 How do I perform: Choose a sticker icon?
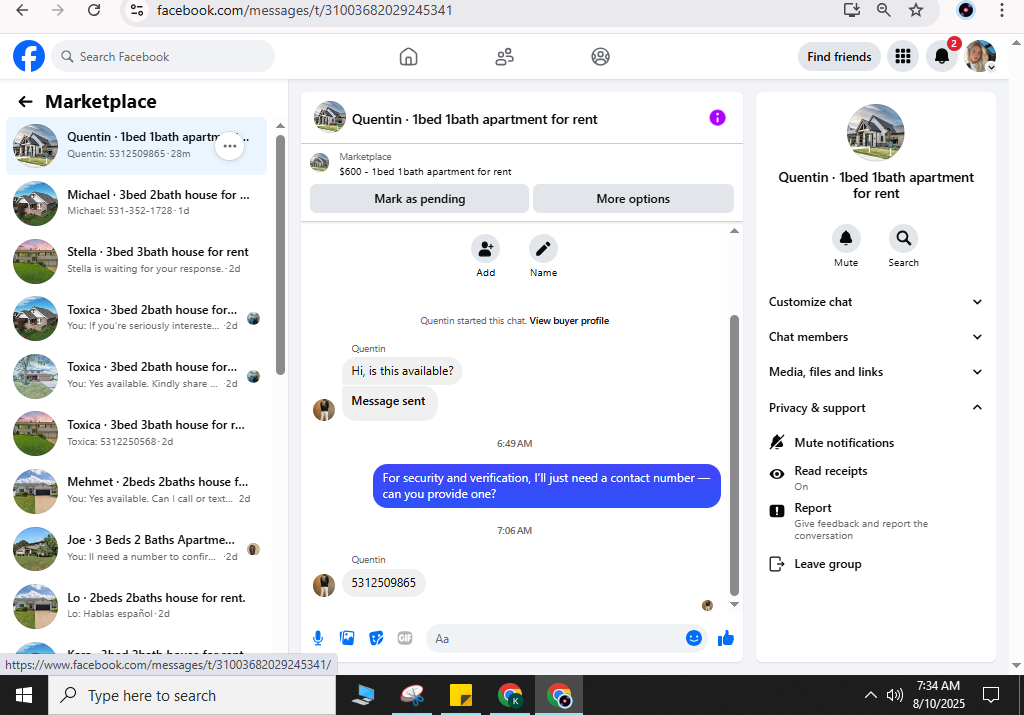376,638
